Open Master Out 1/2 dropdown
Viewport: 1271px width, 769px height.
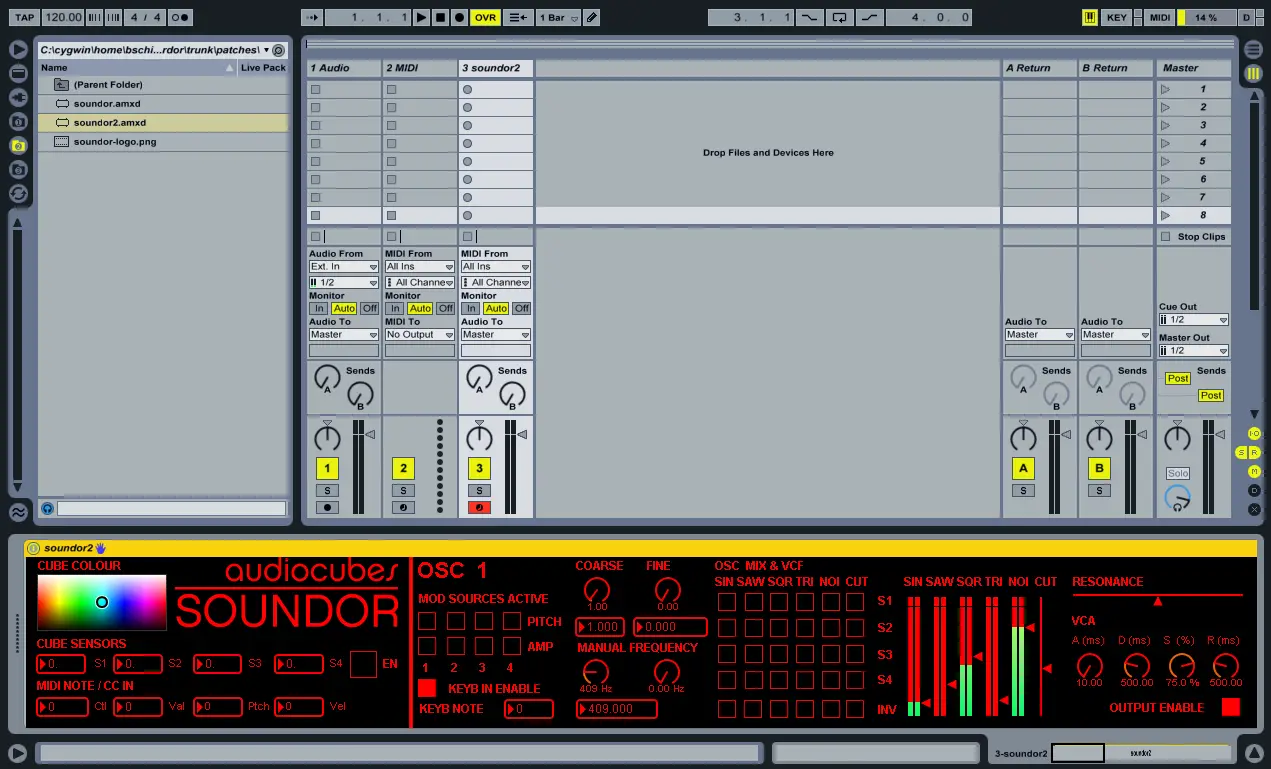[x=1194, y=351]
